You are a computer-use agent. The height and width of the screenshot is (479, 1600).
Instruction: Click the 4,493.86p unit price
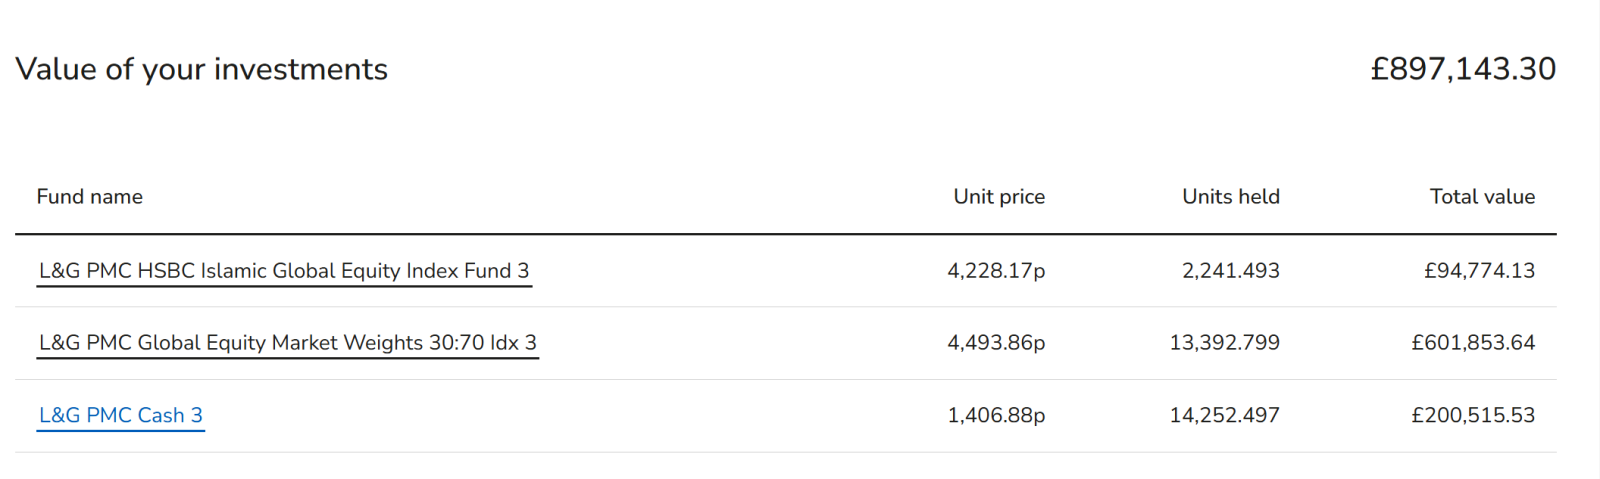(995, 343)
